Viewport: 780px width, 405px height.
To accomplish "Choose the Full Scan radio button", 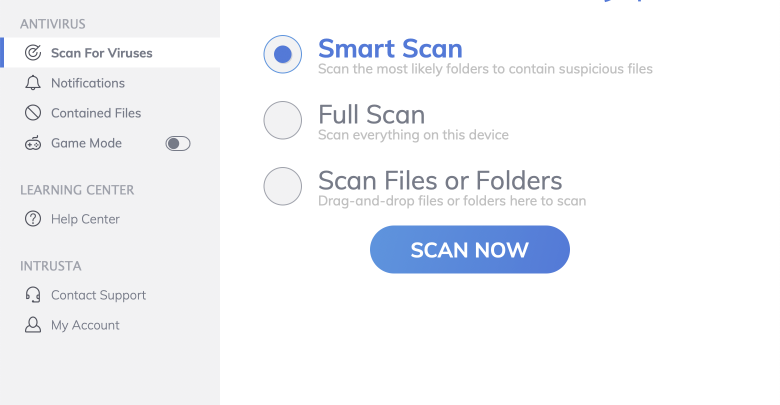I will click(282, 120).
